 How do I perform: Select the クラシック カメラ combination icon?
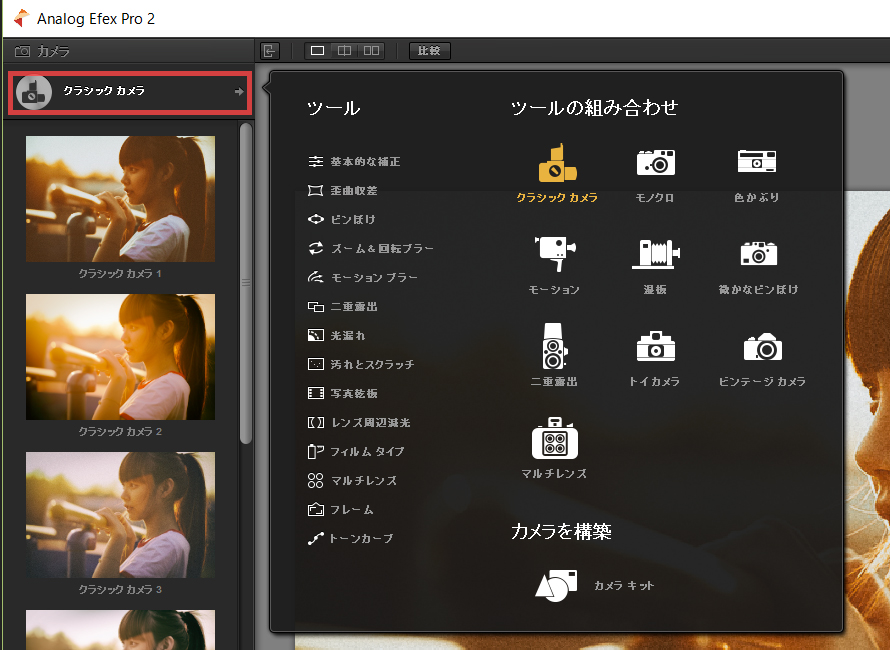[557, 163]
